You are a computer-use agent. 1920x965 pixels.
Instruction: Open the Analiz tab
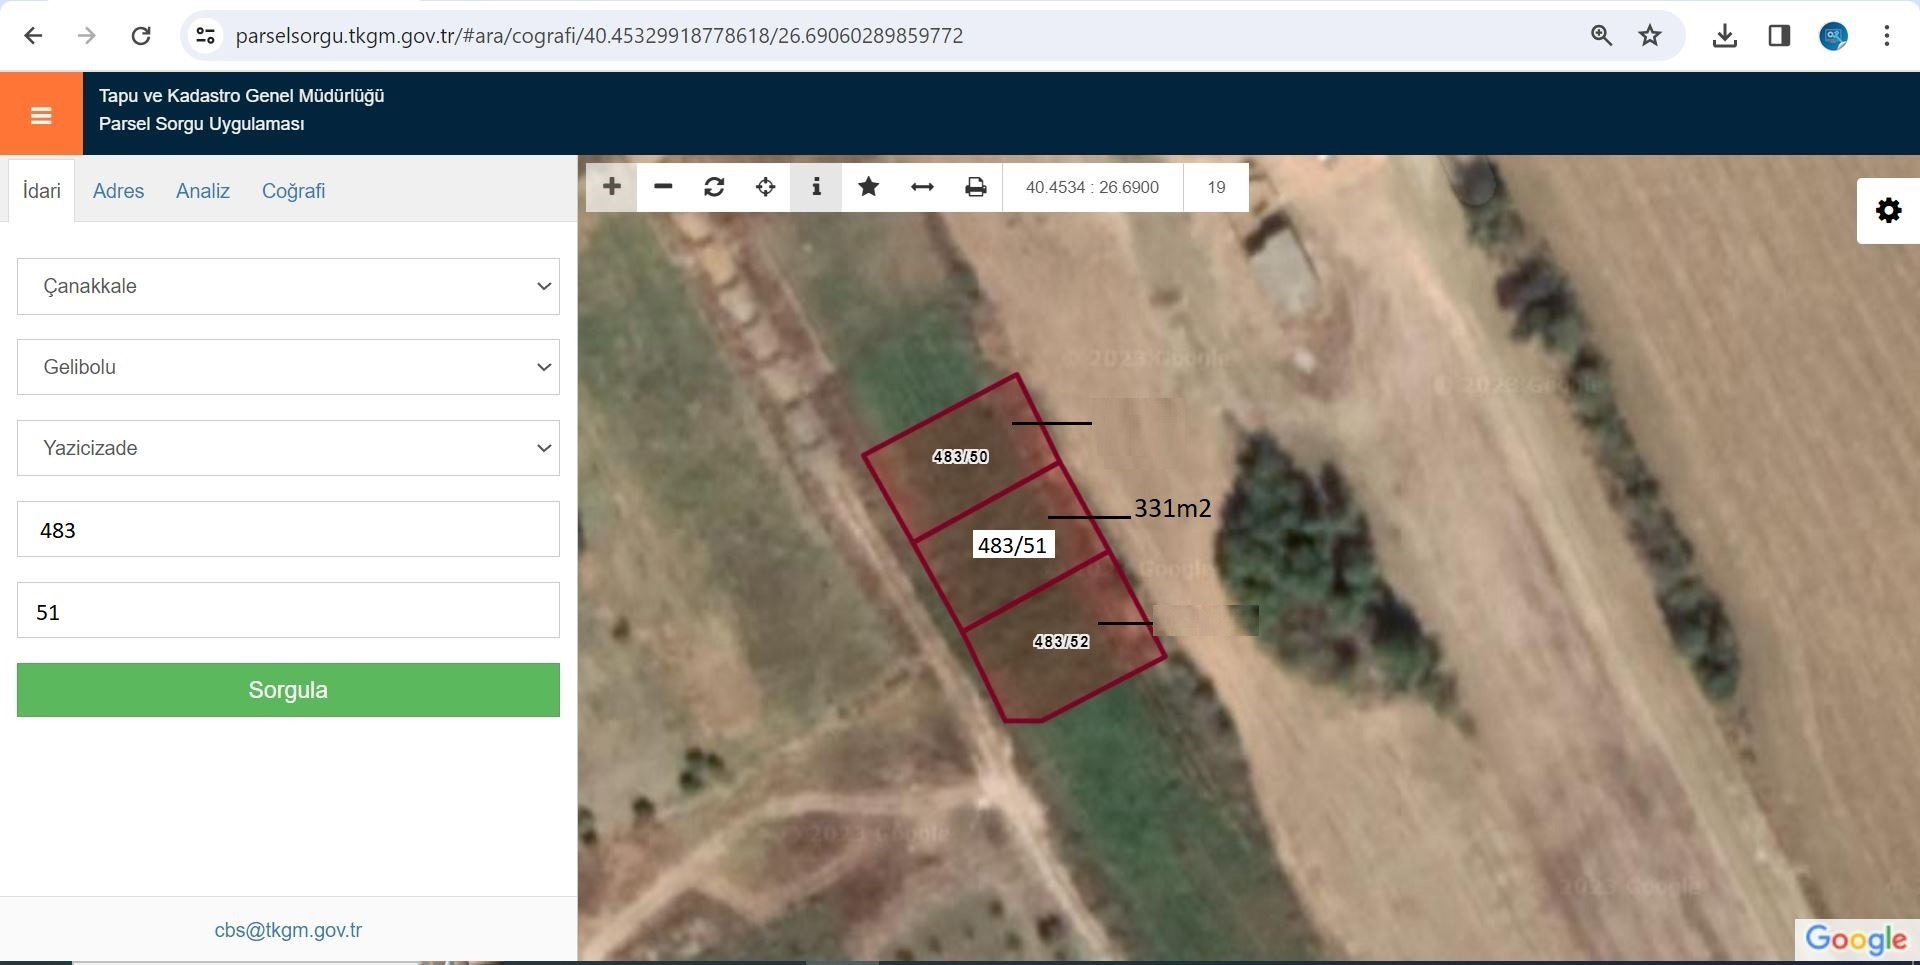(x=203, y=191)
